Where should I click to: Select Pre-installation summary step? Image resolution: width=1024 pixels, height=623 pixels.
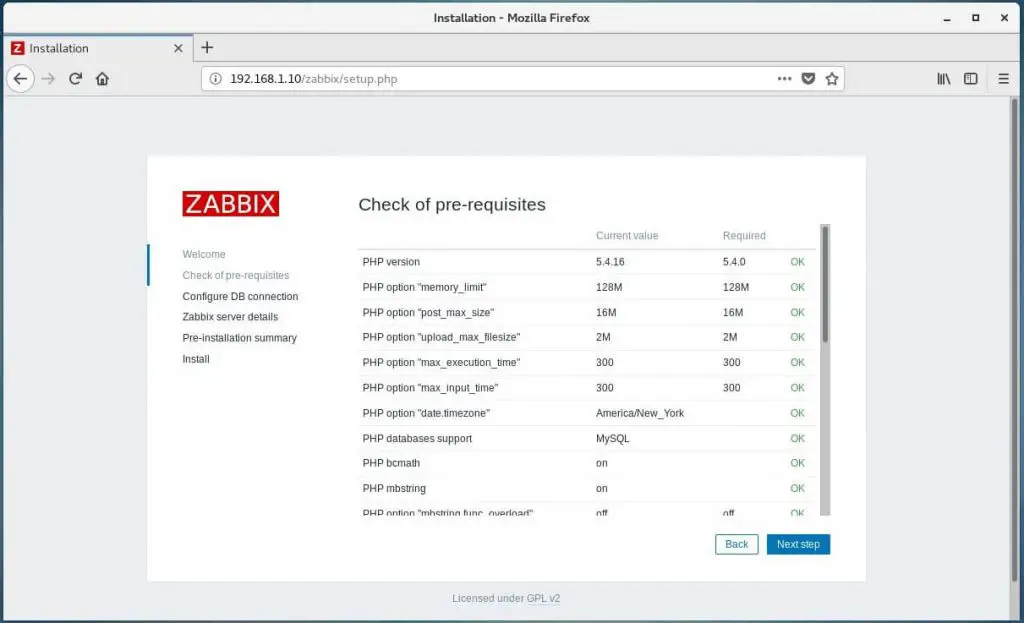tap(240, 338)
